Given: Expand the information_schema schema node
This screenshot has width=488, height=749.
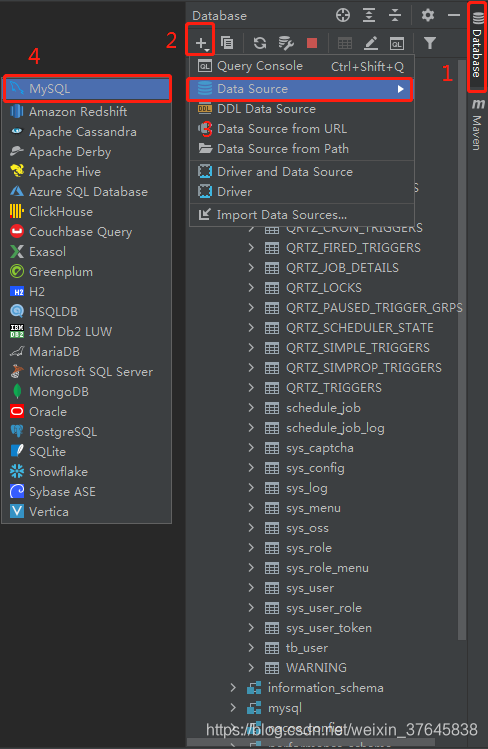Looking at the screenshot, I should tap(233, 687).
